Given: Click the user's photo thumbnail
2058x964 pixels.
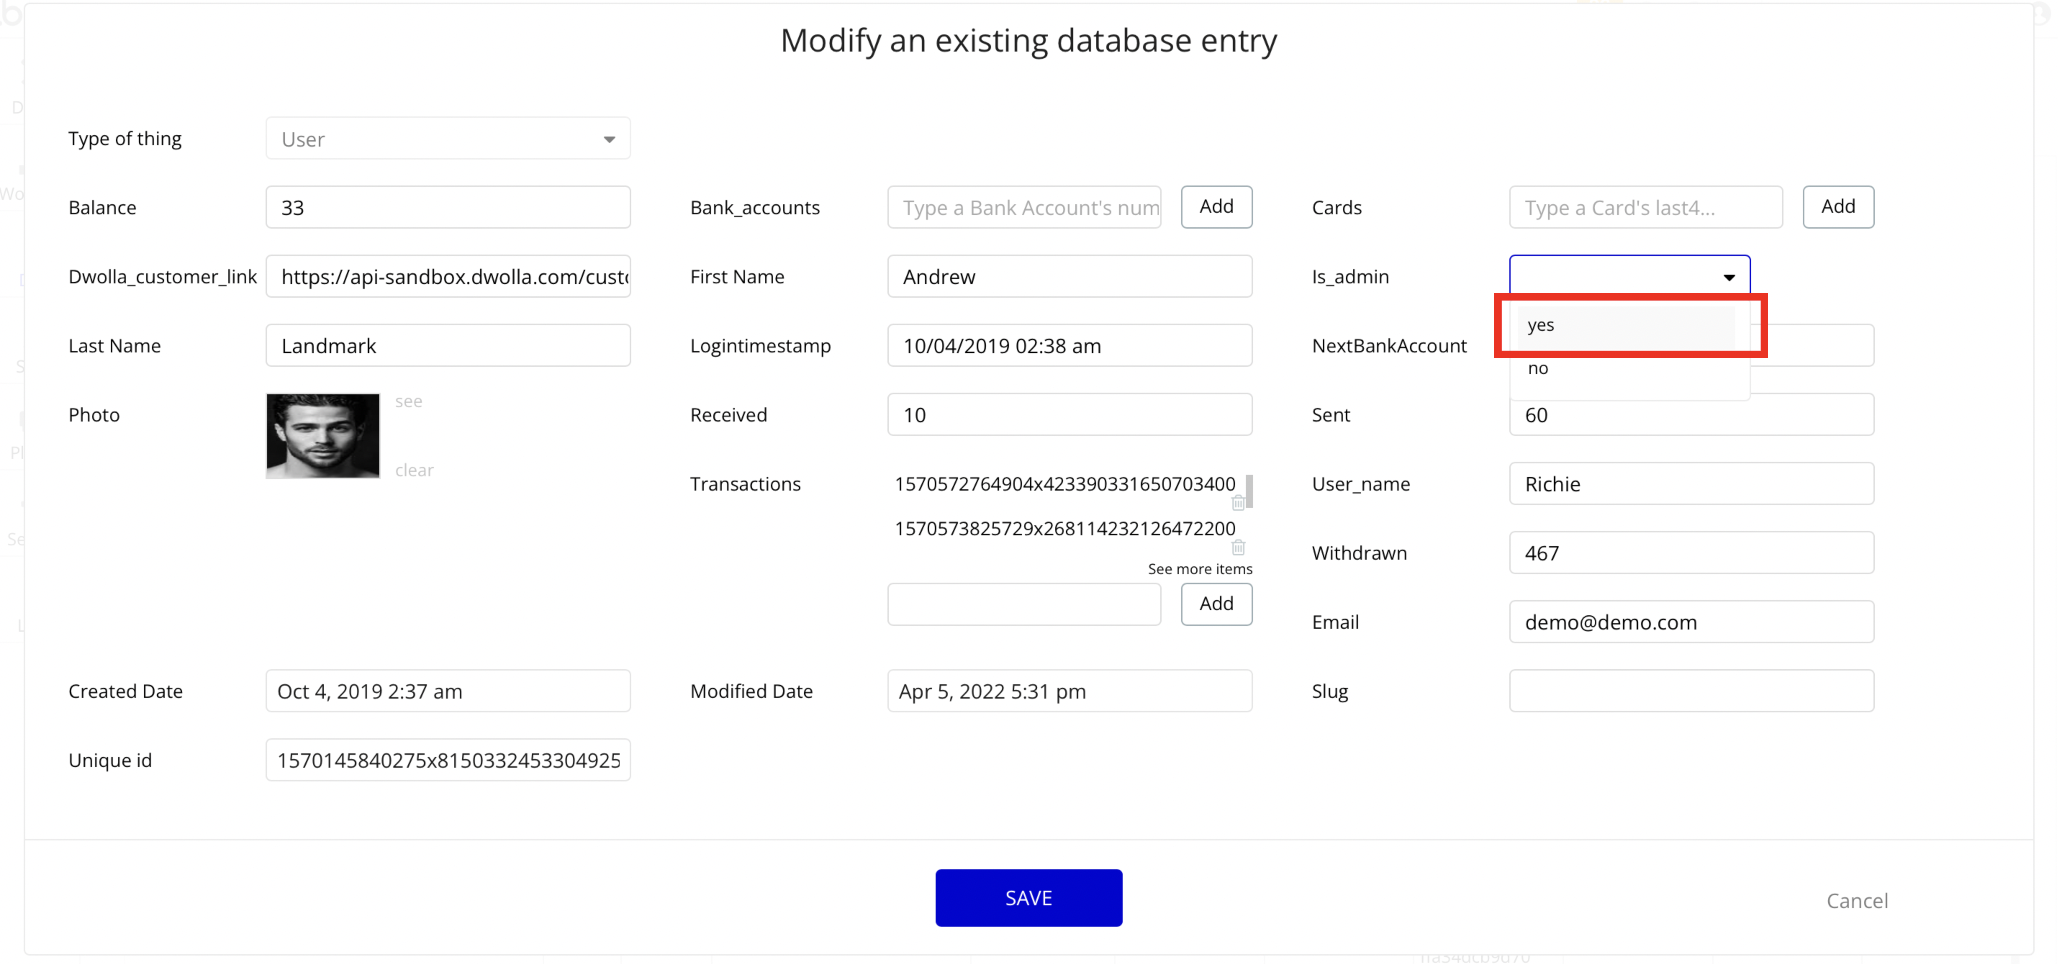Looking at the screenshot, I should pyautogui.click(x=323, y=436).
